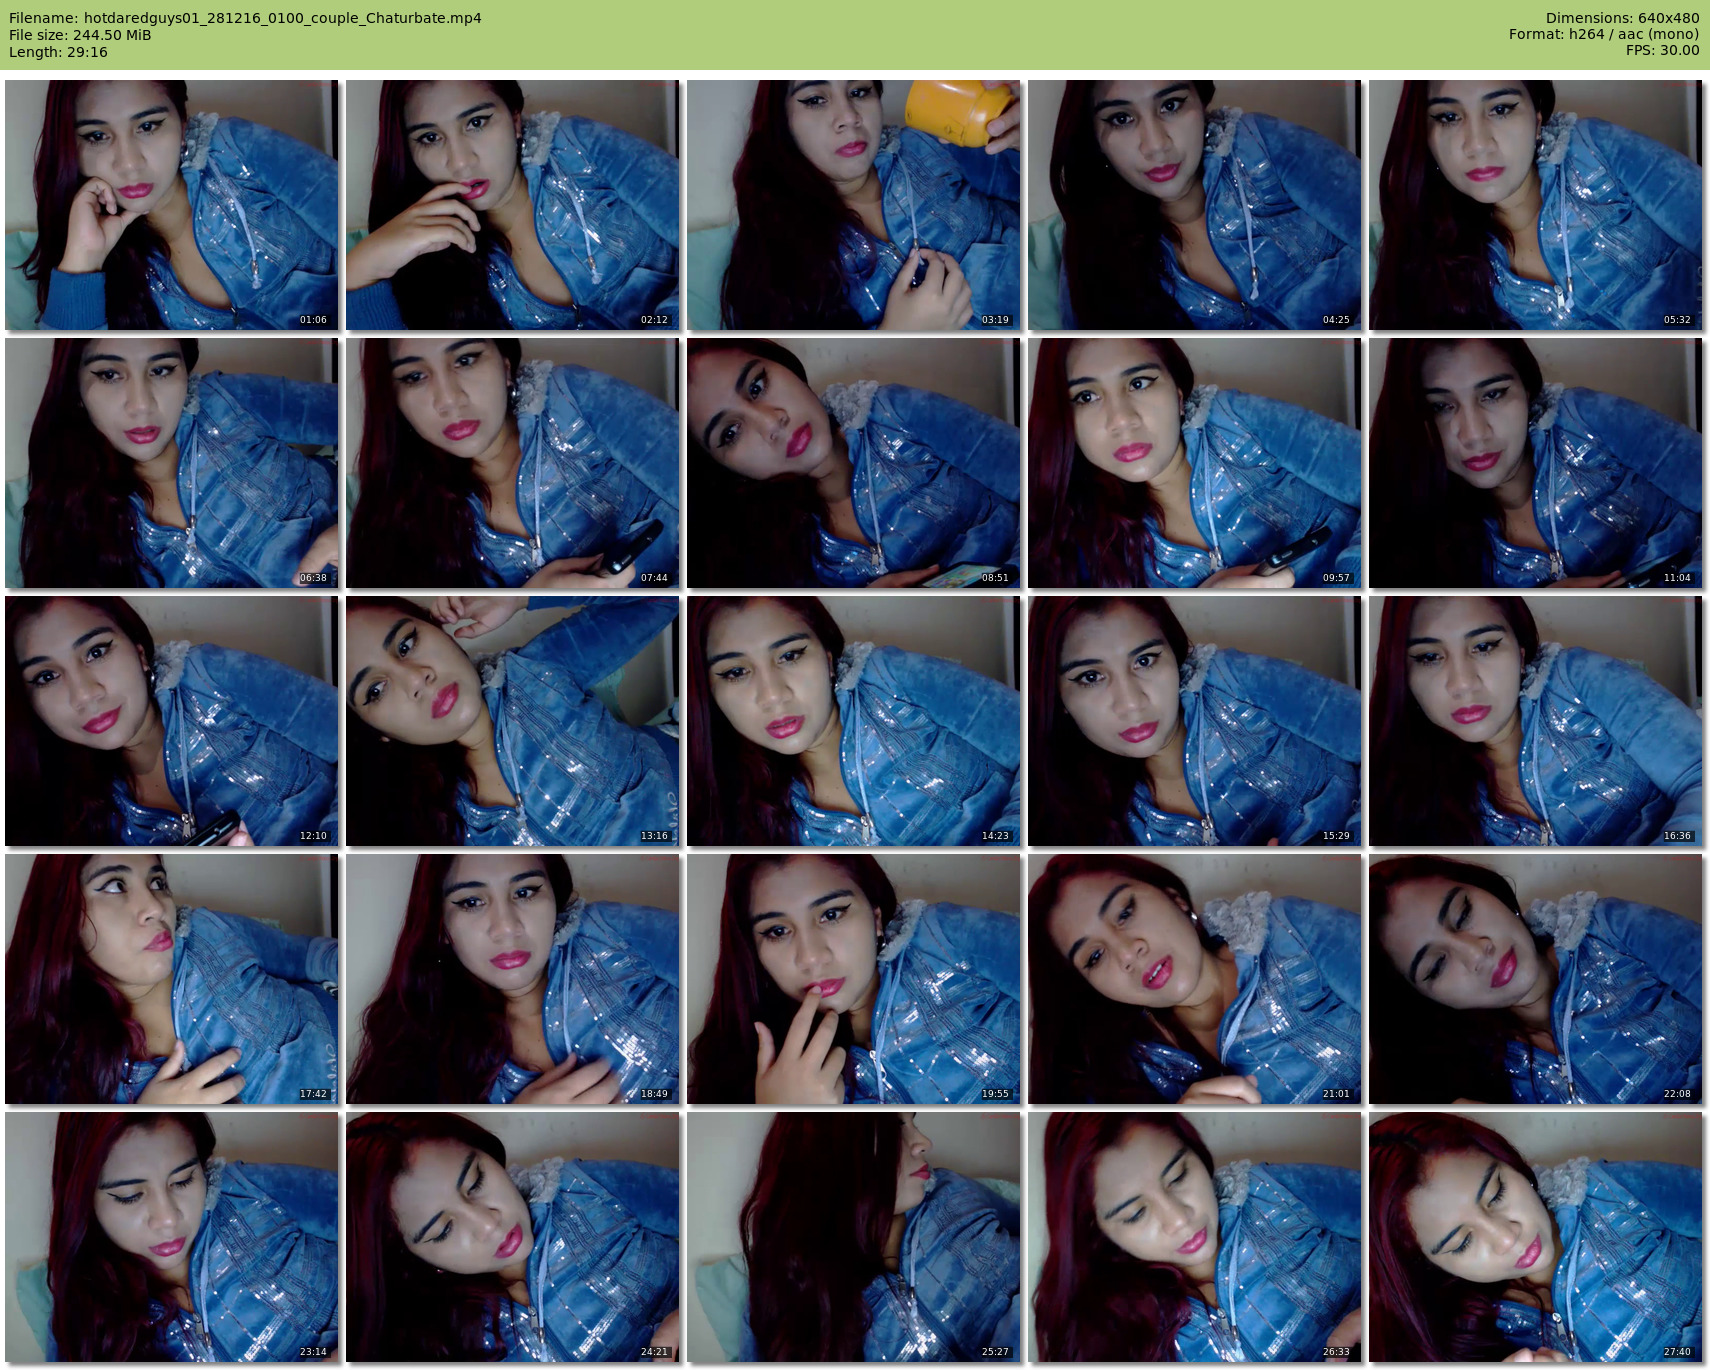The height and width of the screenshot is (1370, 1710).
Task: Open the thumbnail labeled 17:42
Action: point(171,979)
